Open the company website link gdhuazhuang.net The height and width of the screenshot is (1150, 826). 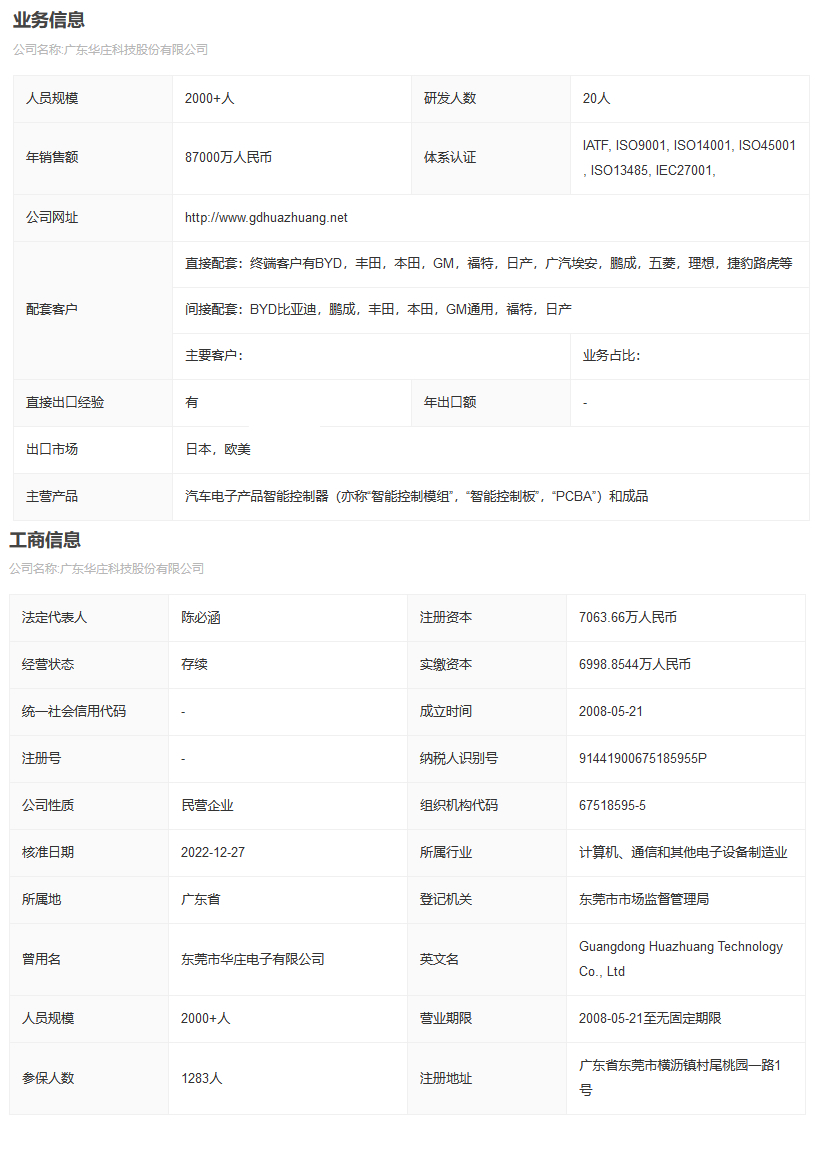(266, 218)
